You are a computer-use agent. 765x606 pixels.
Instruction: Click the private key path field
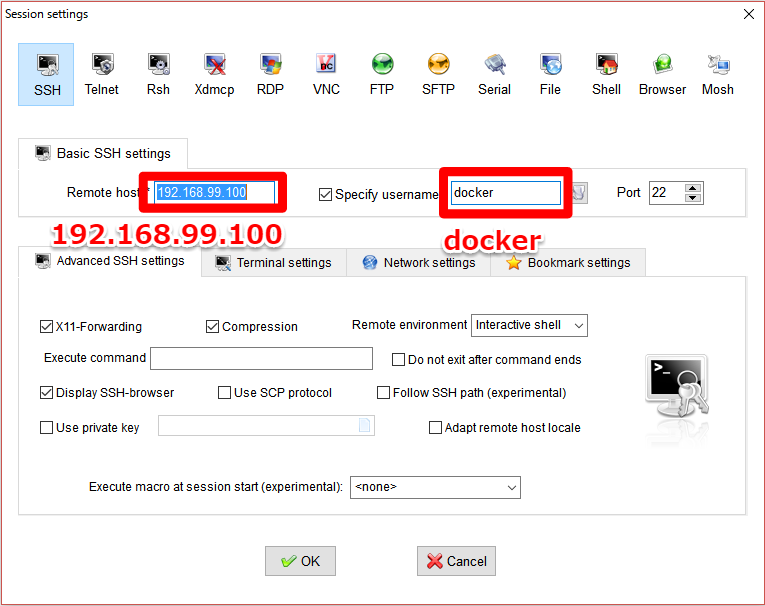coord(266,425)
